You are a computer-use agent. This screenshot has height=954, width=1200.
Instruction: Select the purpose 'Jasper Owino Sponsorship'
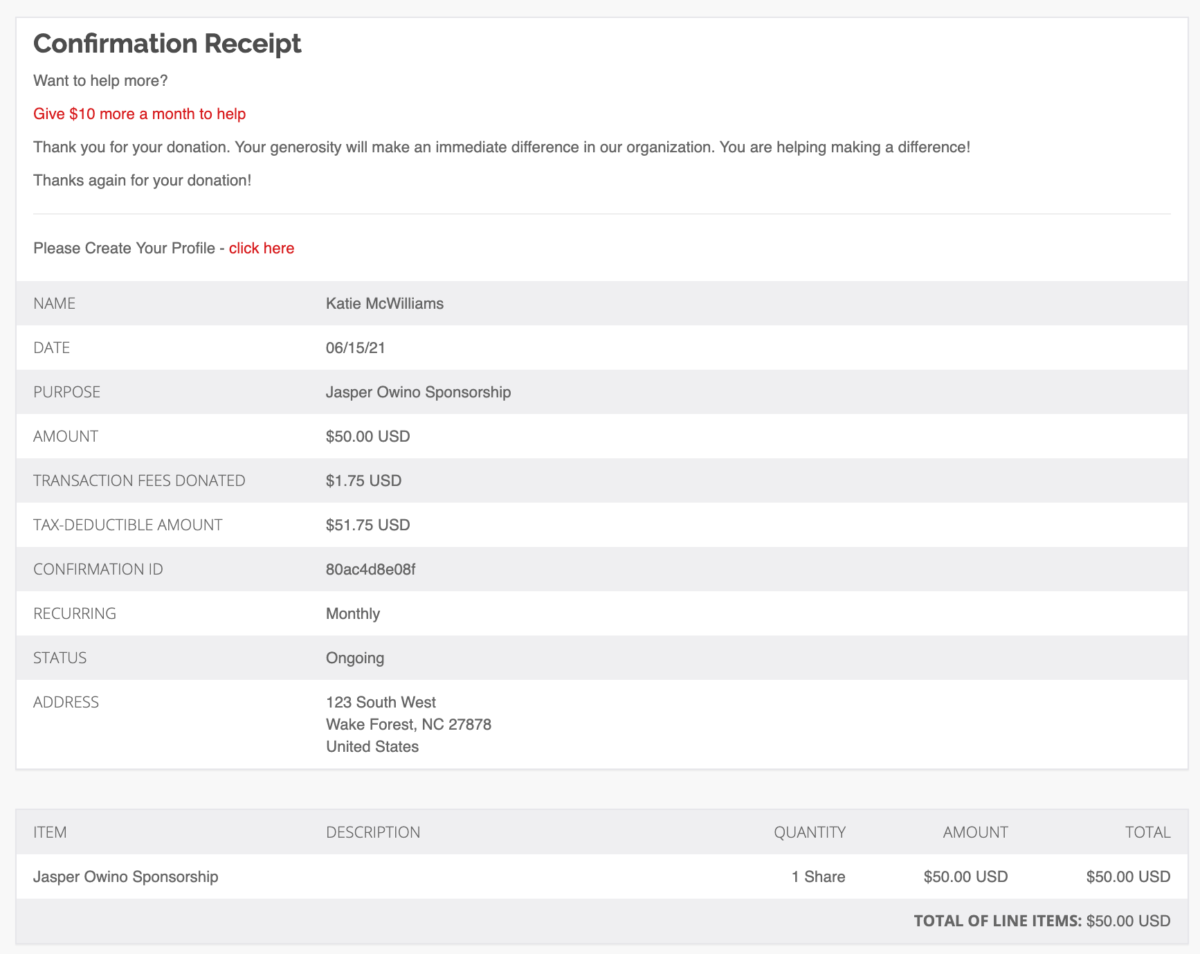coord(417,392)
